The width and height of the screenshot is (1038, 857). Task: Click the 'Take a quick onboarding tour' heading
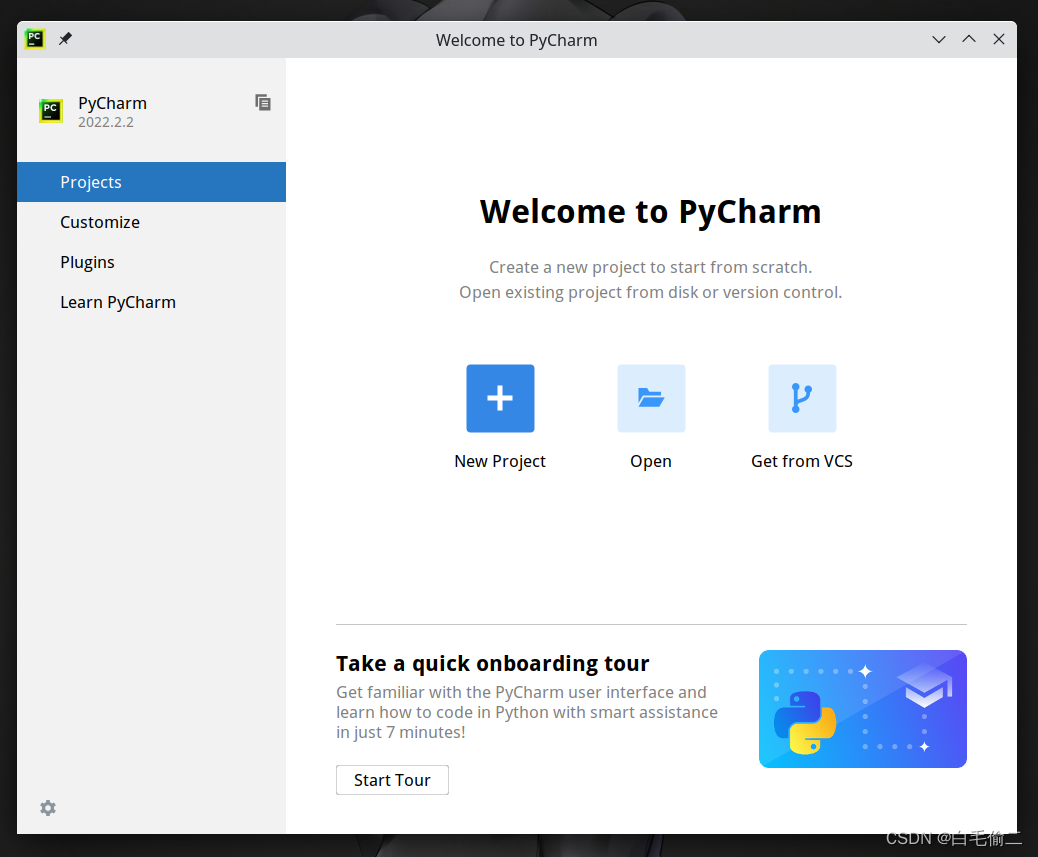[x=493, y=663]
